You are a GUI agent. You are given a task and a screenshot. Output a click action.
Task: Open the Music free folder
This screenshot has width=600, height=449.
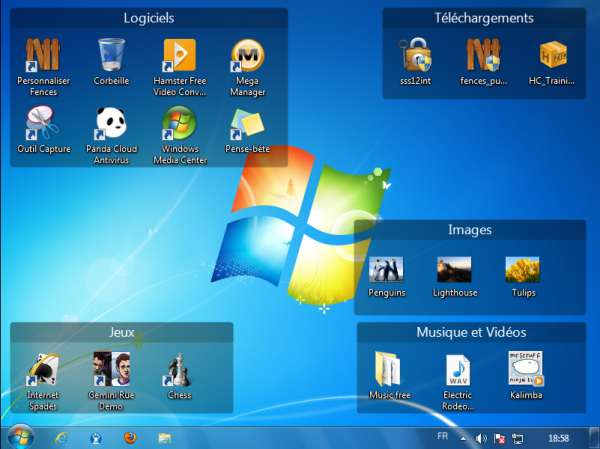(388, 369)
